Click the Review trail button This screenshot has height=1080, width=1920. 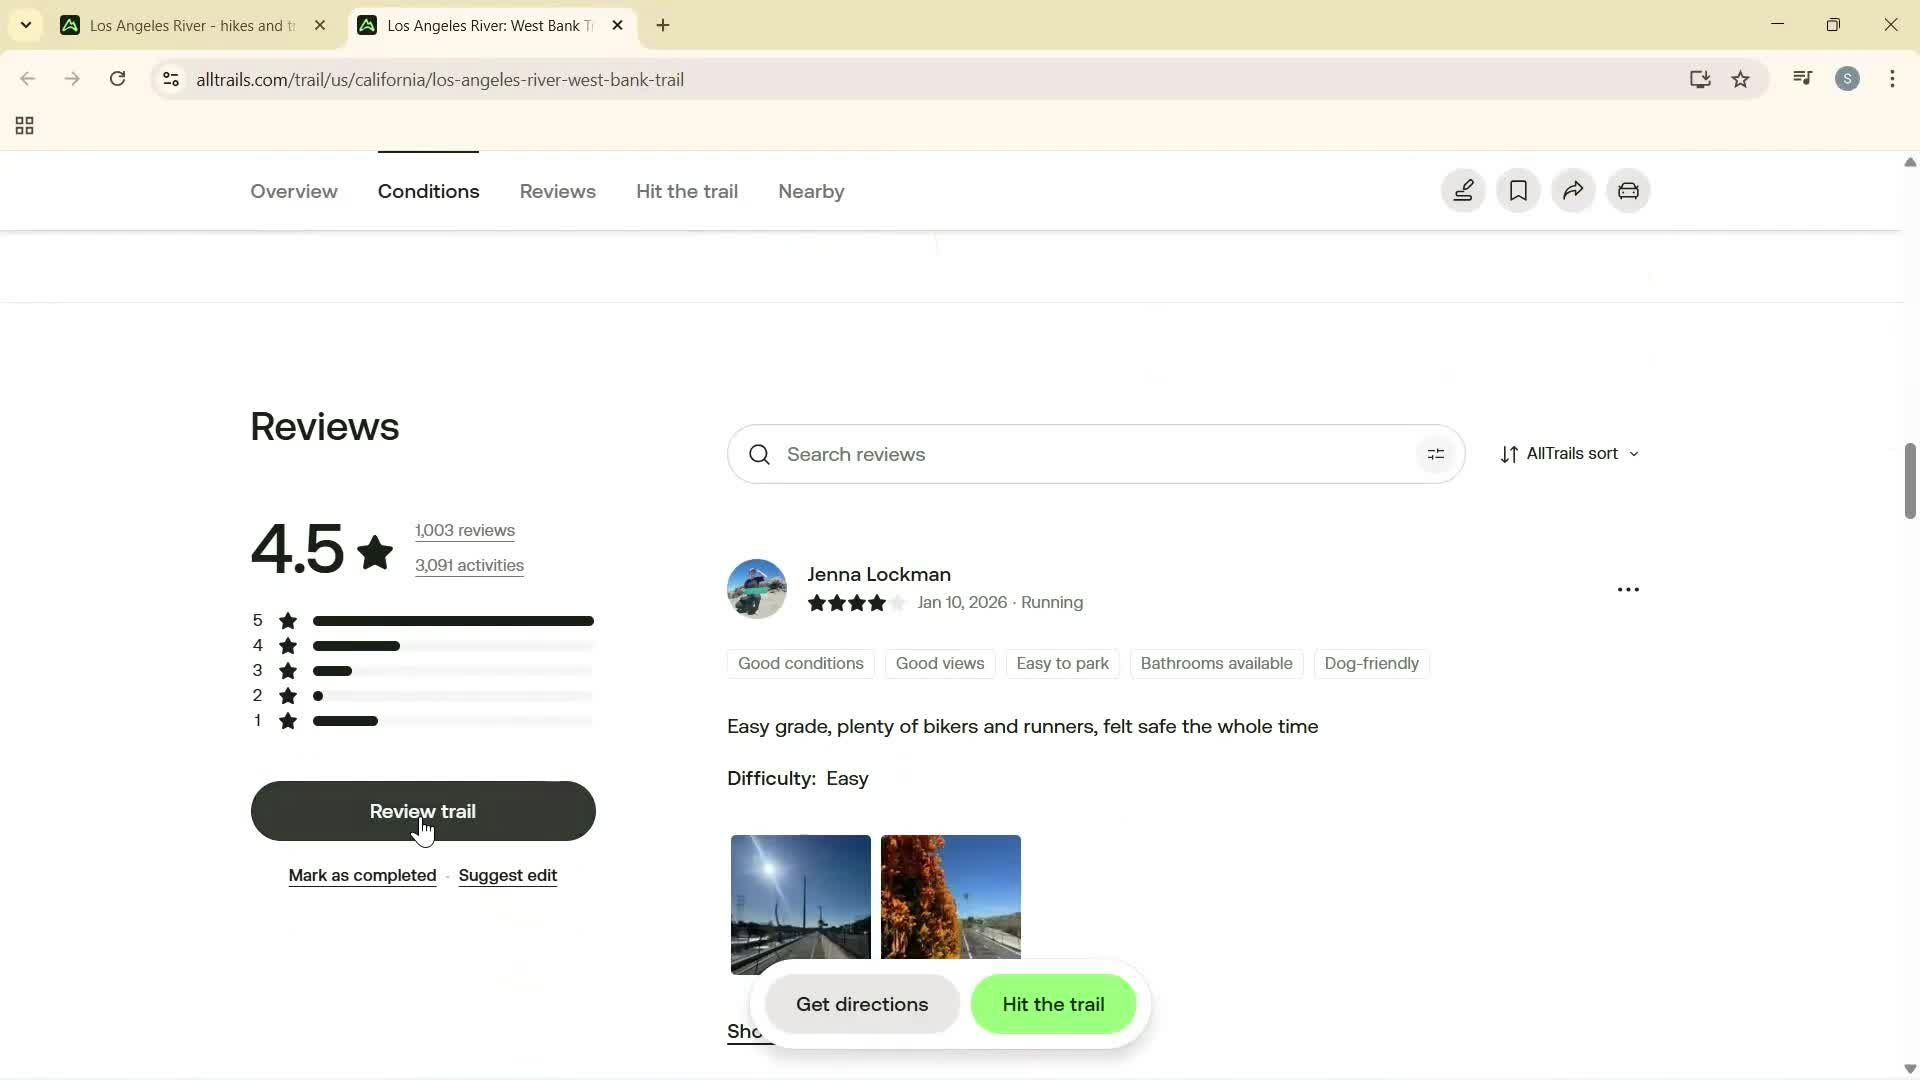(x=422, y=811)
